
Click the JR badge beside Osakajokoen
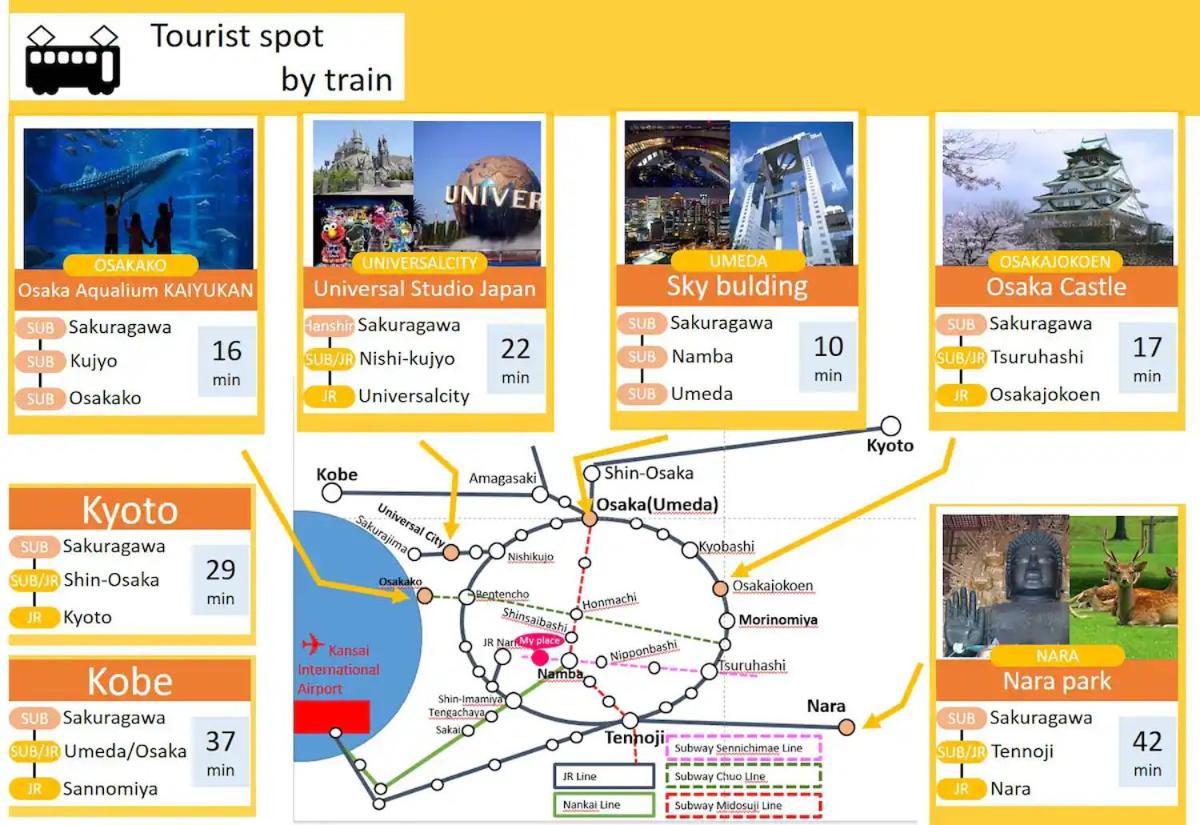(x=961, y=395)
